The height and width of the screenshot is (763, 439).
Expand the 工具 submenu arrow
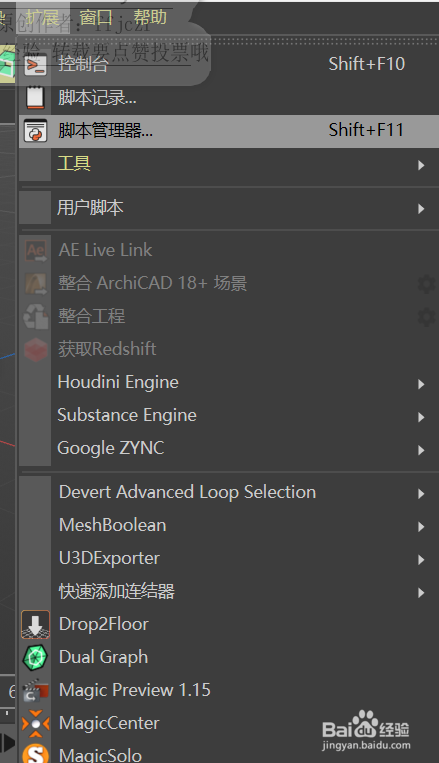421,165
